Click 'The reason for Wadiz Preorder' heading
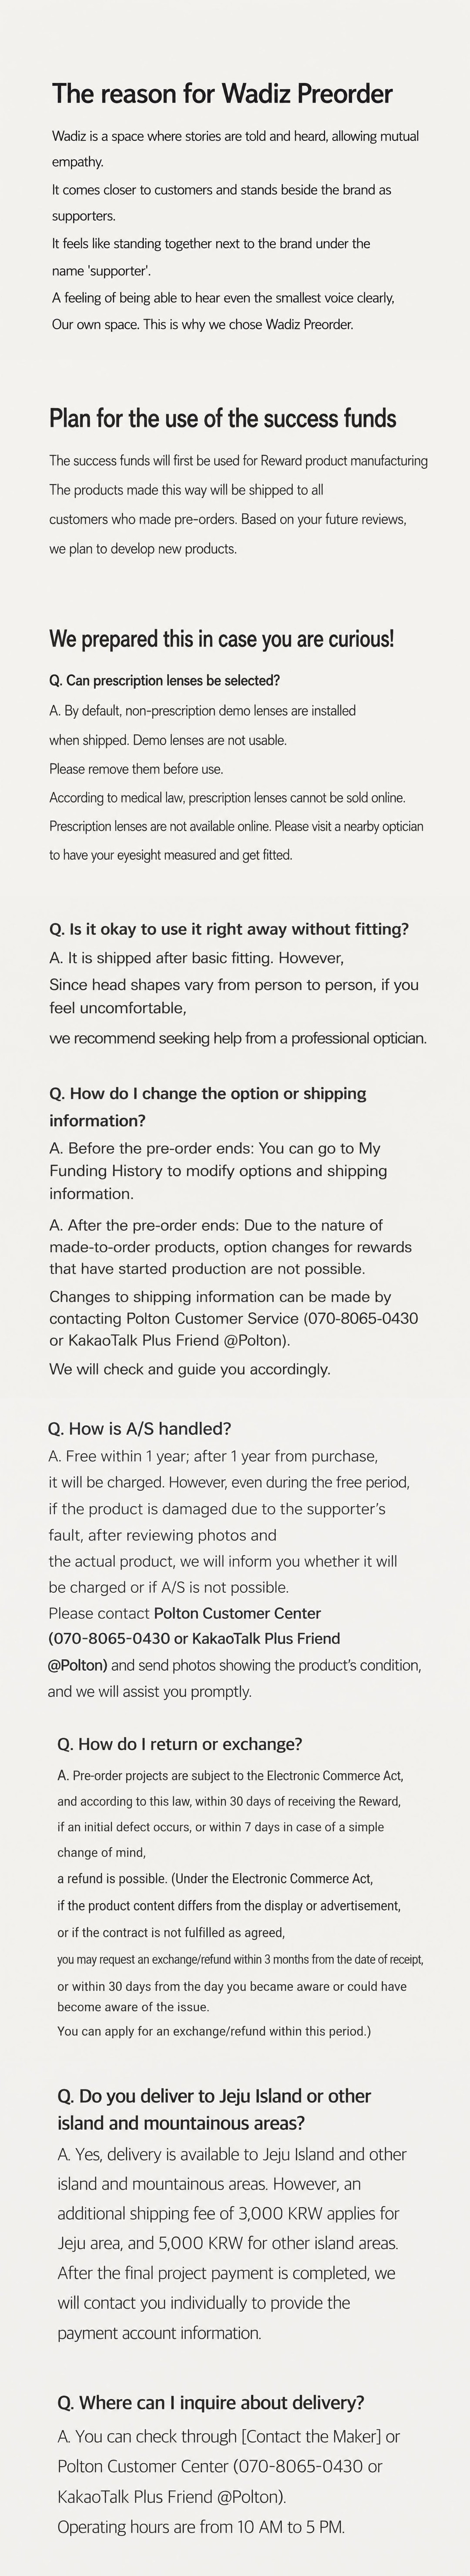 click(x=222, y=94)
